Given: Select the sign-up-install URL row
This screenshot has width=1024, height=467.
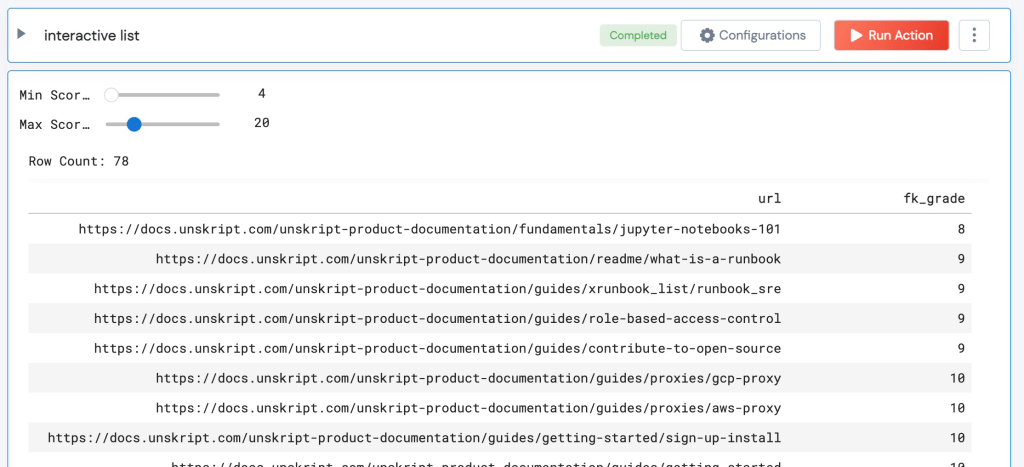Looking at the screenshot, I should tap(414, 438).
